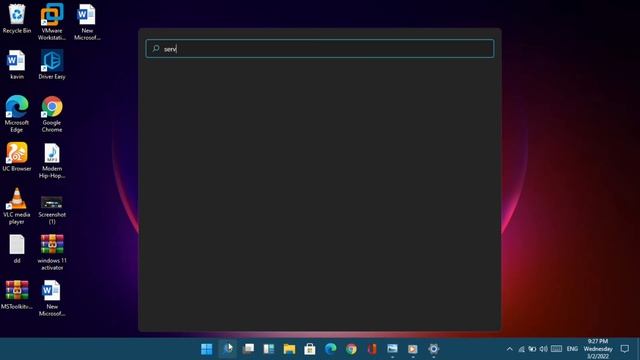Select the Screenshot (1) image file
This screenshot has height=360, width=640.
[x=52, y=210]
